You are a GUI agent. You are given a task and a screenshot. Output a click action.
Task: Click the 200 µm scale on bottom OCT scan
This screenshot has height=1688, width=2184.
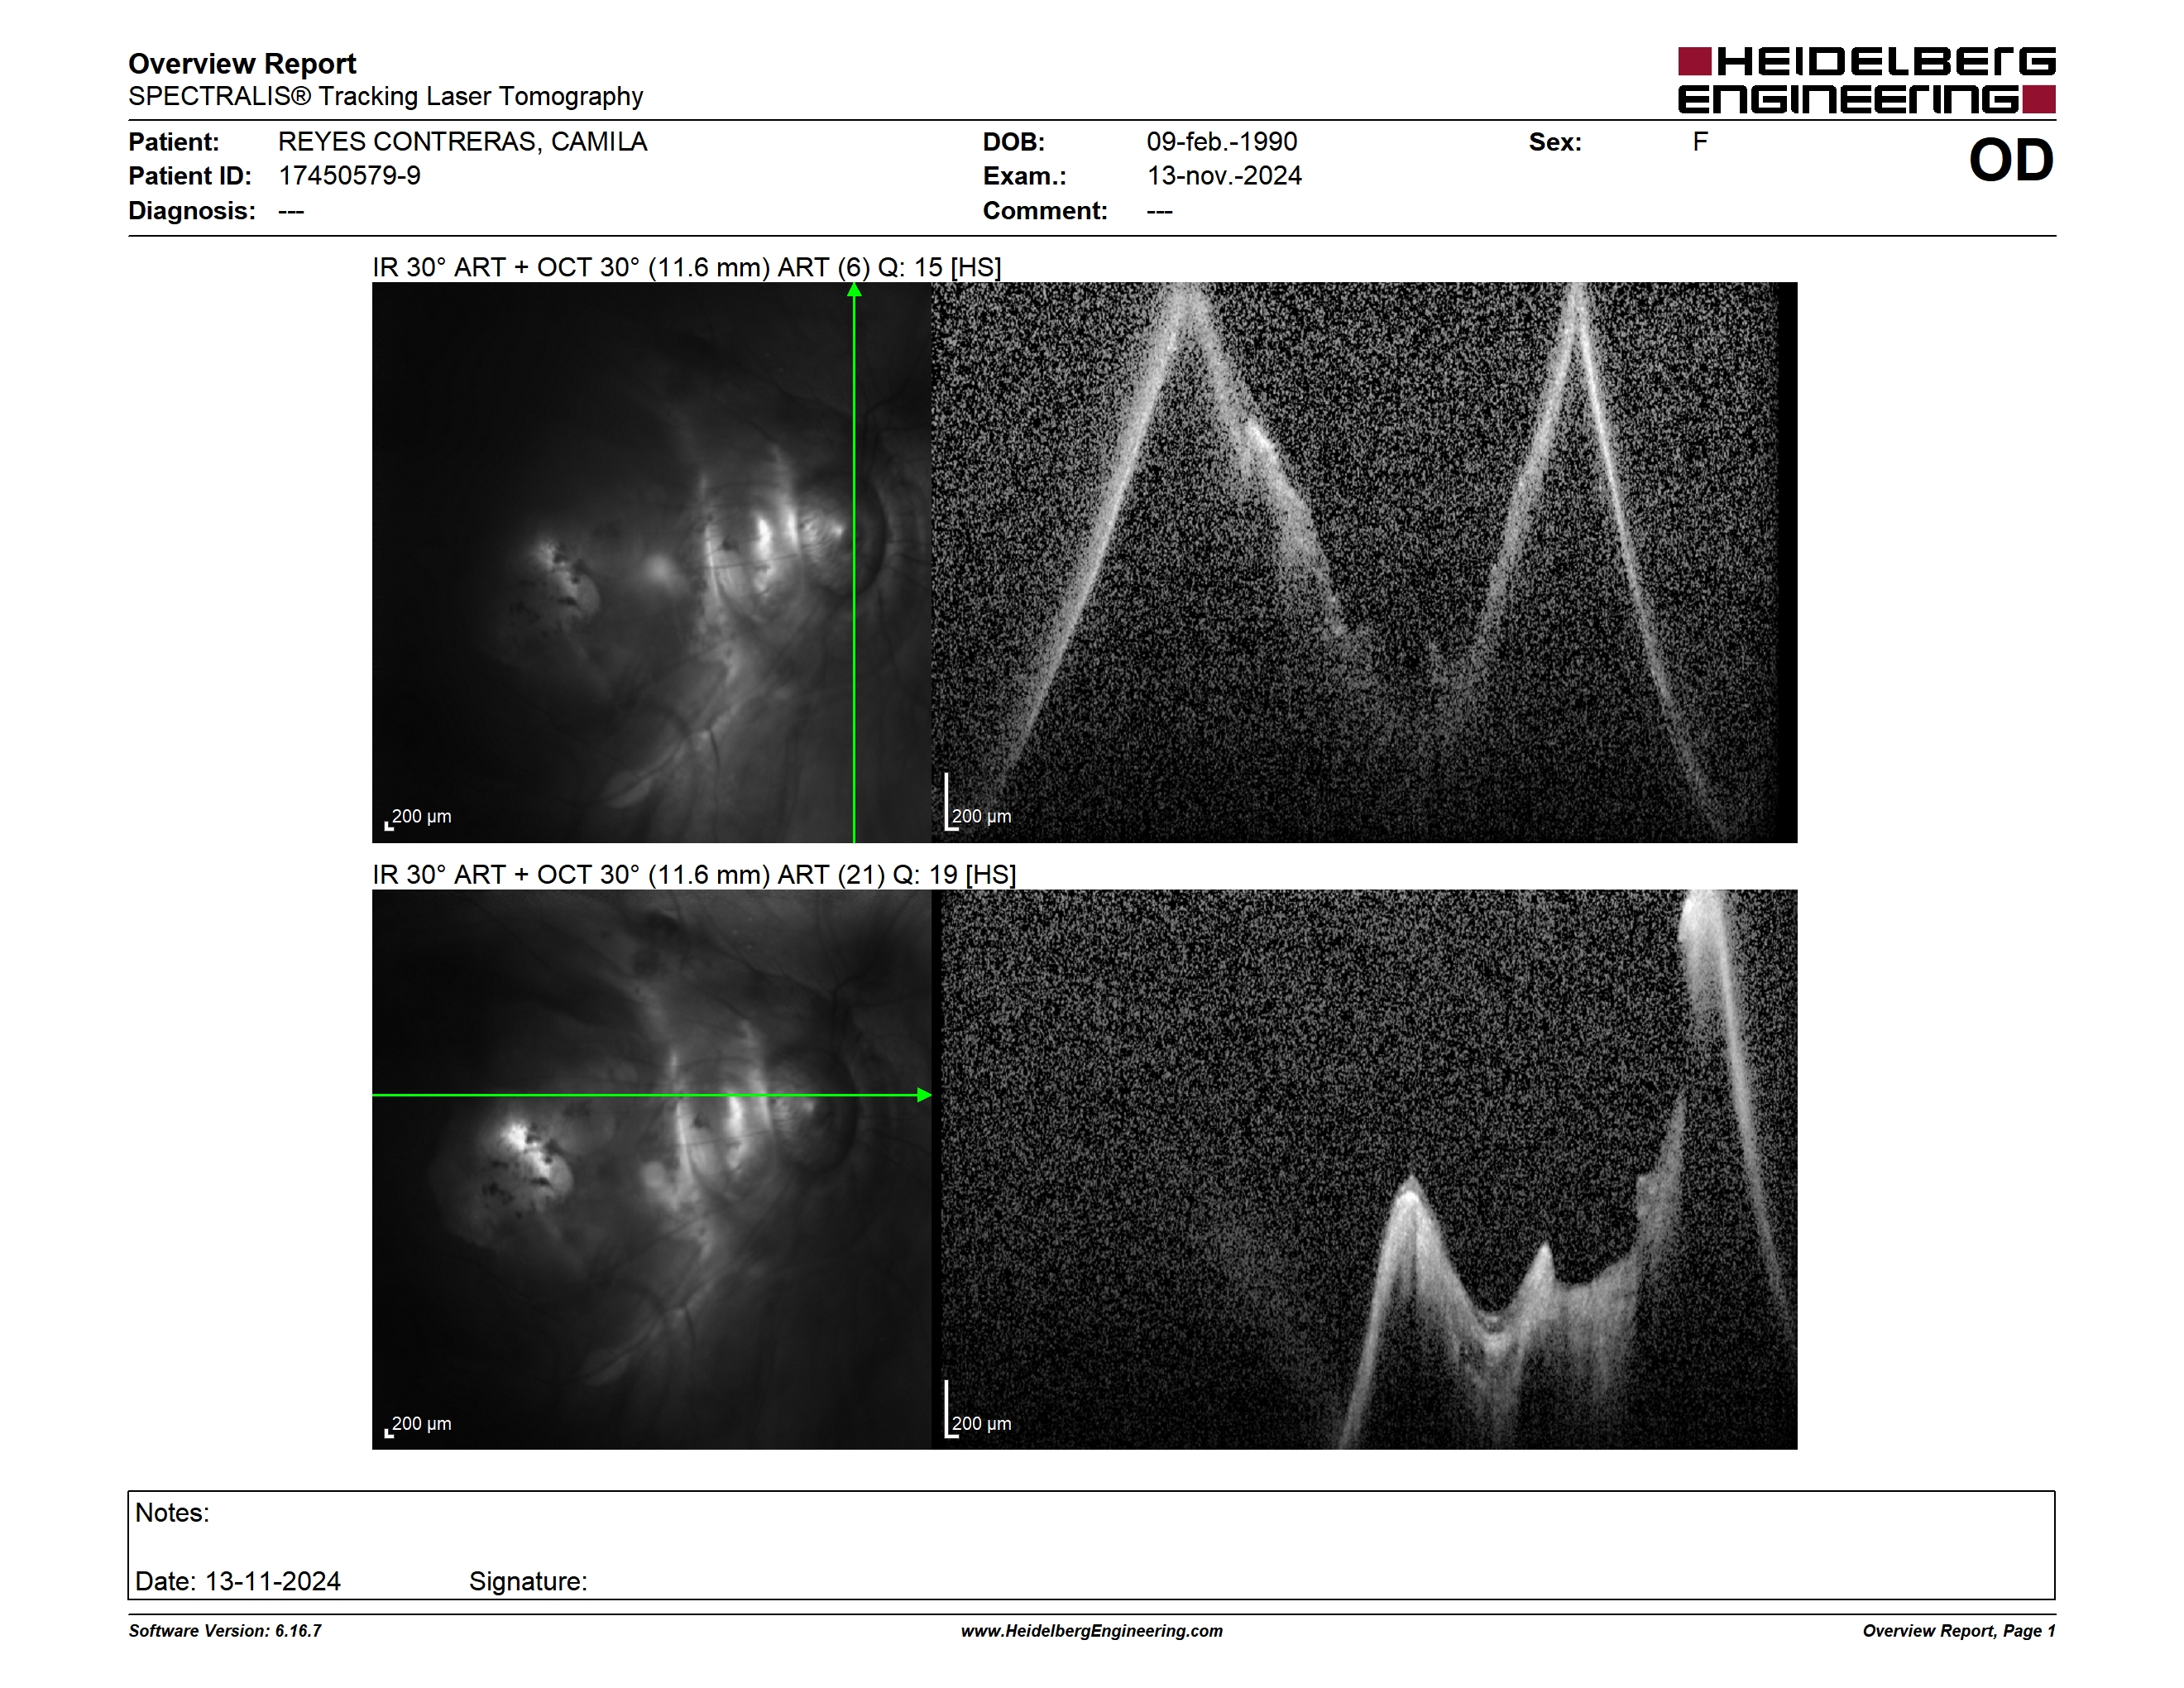coord(978,1410)
